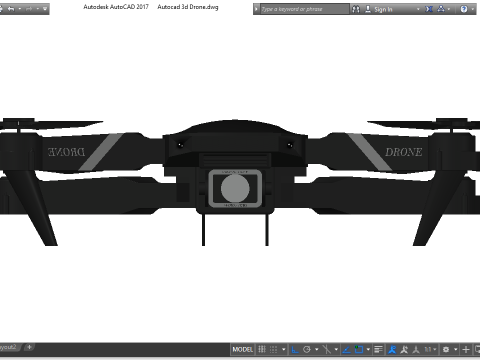The height and width of the screenshot is (360, 480).
Task: Open workspace switching dropdown arrow
Action: point(456,349)
